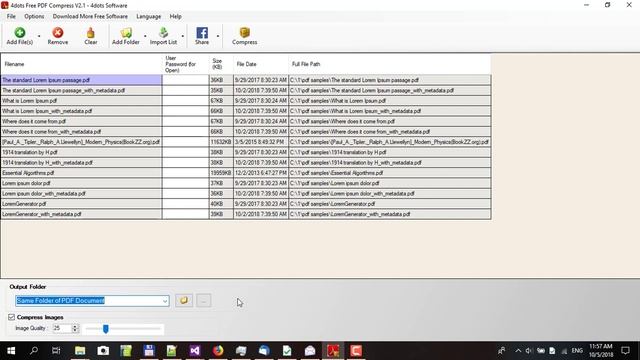
Task: Open File Explorer from the taskbar
Action: [x=80, y=351]
